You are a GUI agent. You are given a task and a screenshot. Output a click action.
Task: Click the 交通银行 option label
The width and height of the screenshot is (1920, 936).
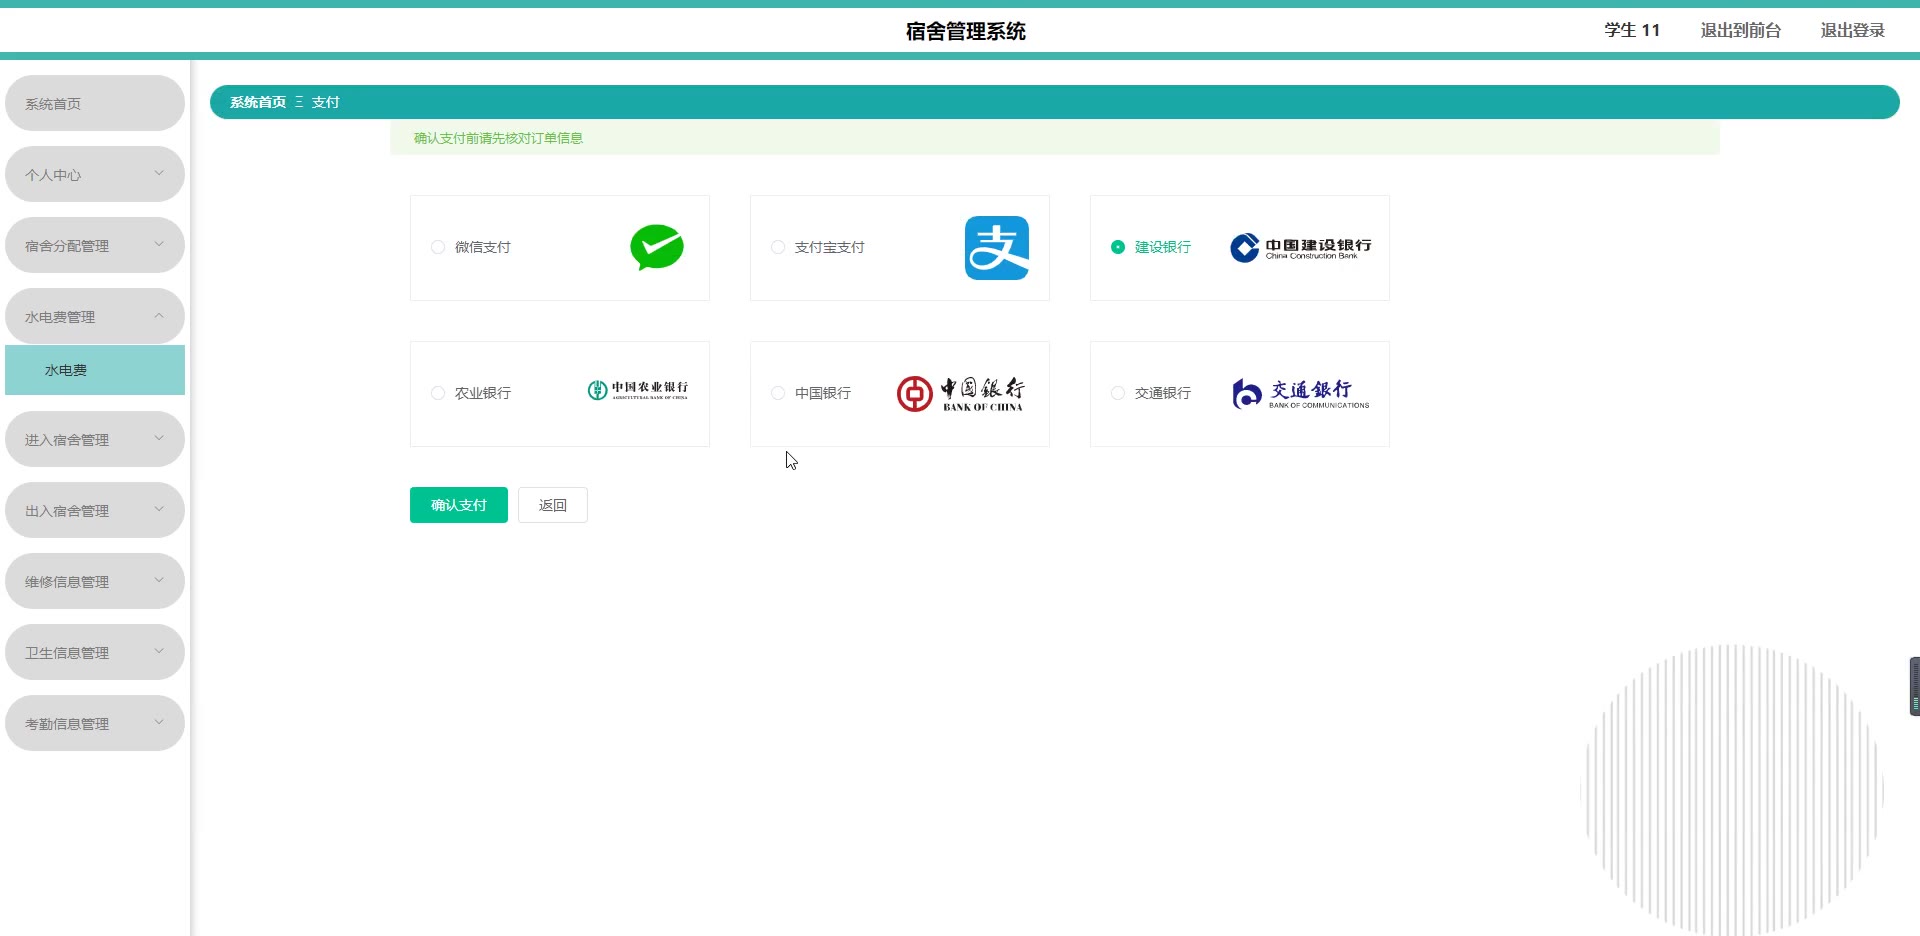(1163, 393)
